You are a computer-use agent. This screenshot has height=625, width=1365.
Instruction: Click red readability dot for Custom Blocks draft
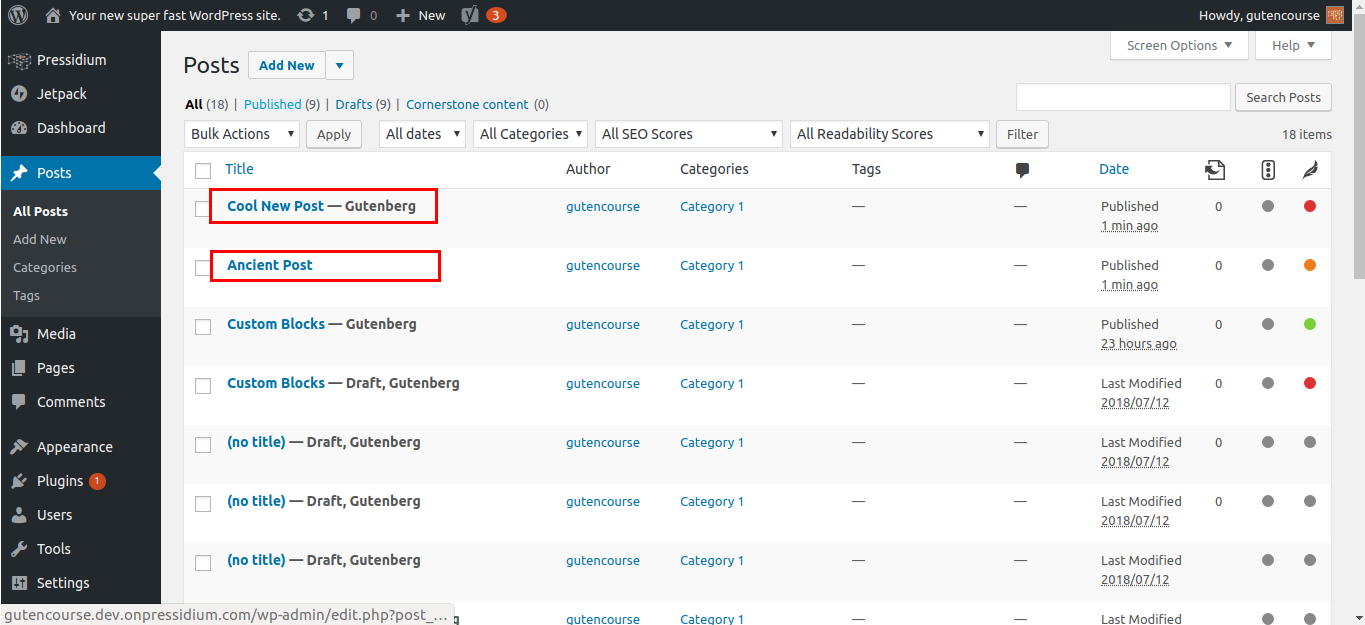pos(1310,383)
